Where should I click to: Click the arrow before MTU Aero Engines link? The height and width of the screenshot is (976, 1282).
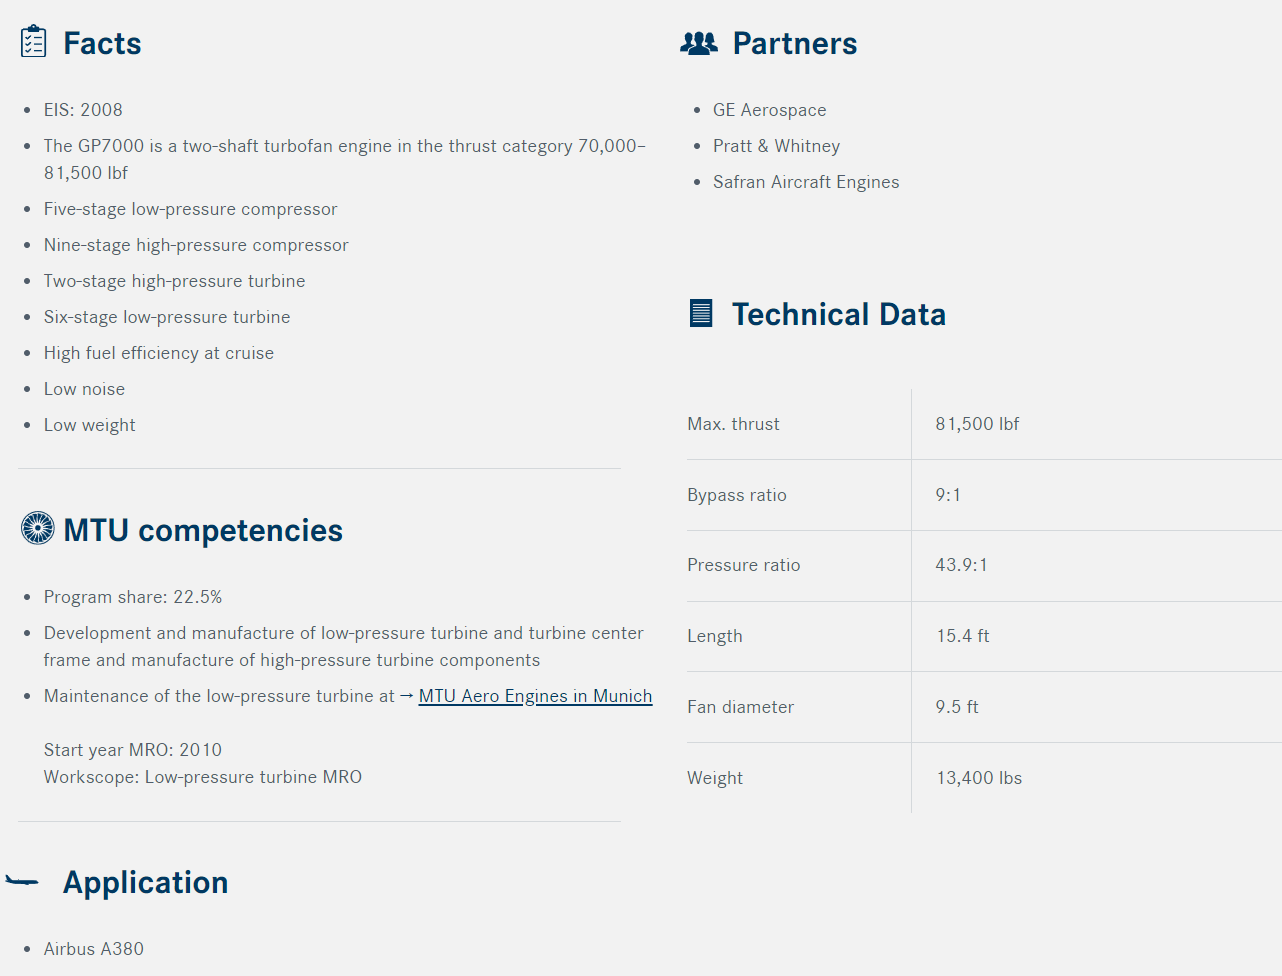(407, 695)
